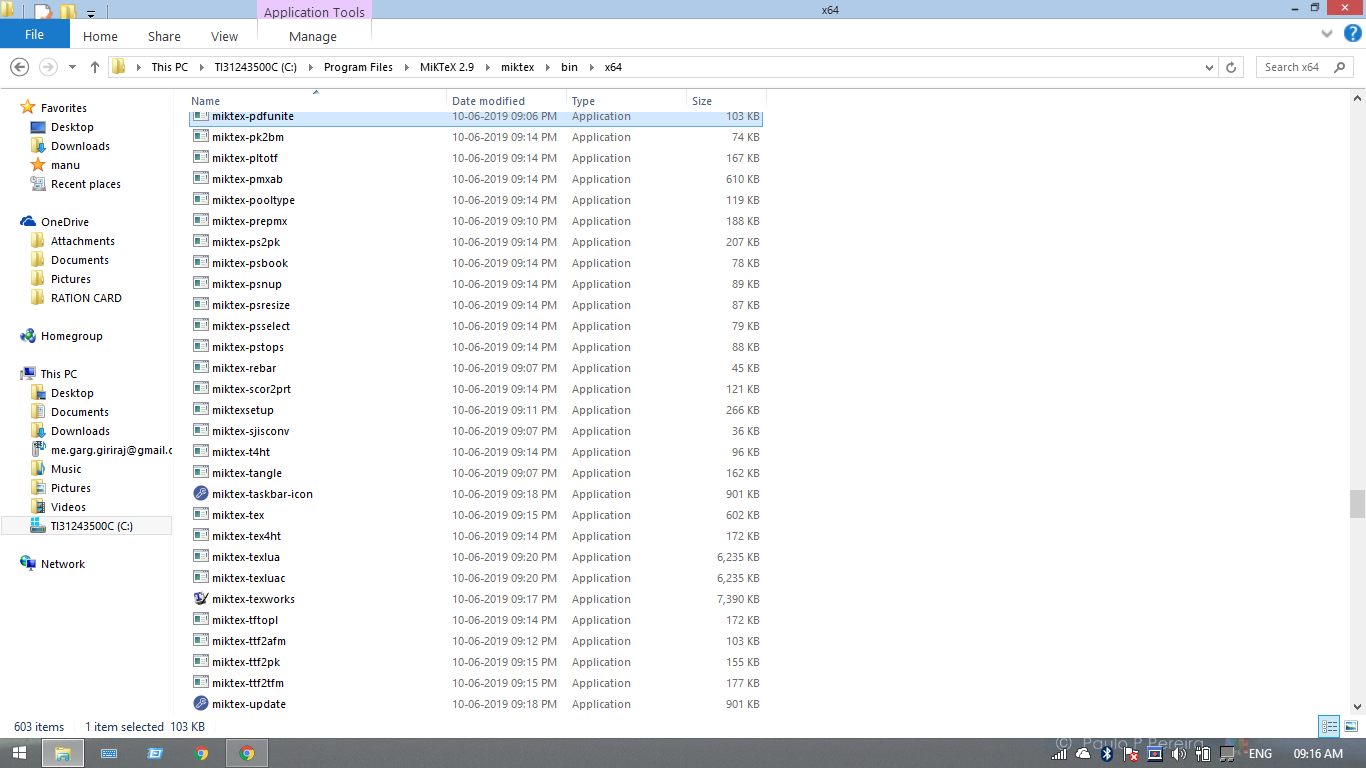1366x768 pixels.
Task: Expand the chevron after MiKTeX 2.9 breadcrumb
Action: click(489, 67)
